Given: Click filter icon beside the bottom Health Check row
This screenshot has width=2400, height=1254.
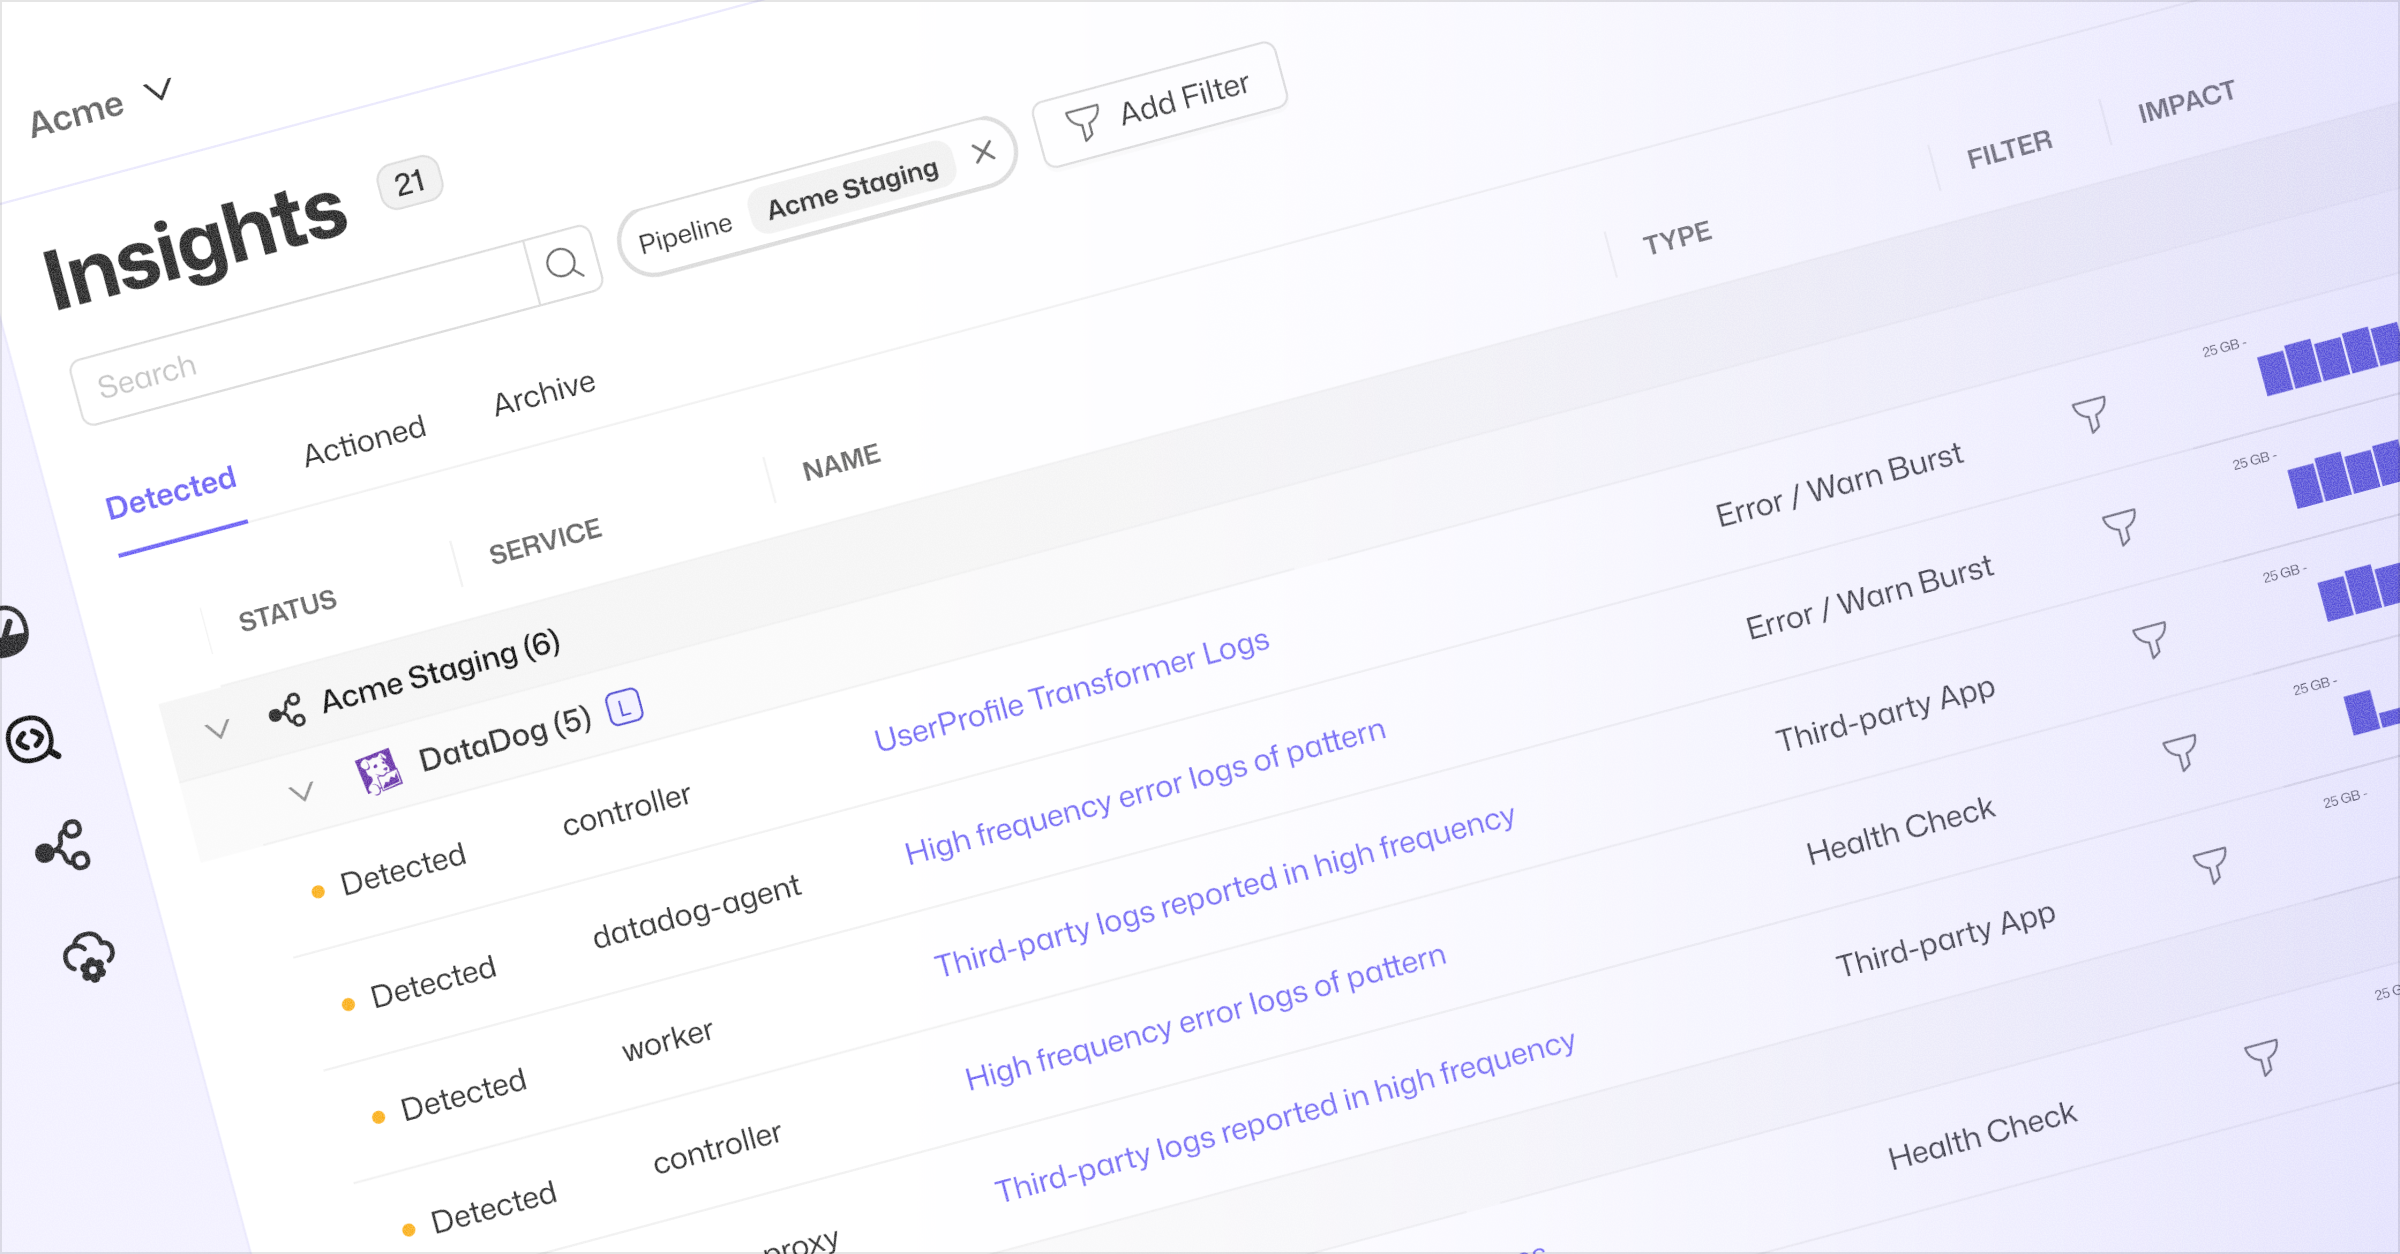Looking at the screenshot, I should 2262,1058.
